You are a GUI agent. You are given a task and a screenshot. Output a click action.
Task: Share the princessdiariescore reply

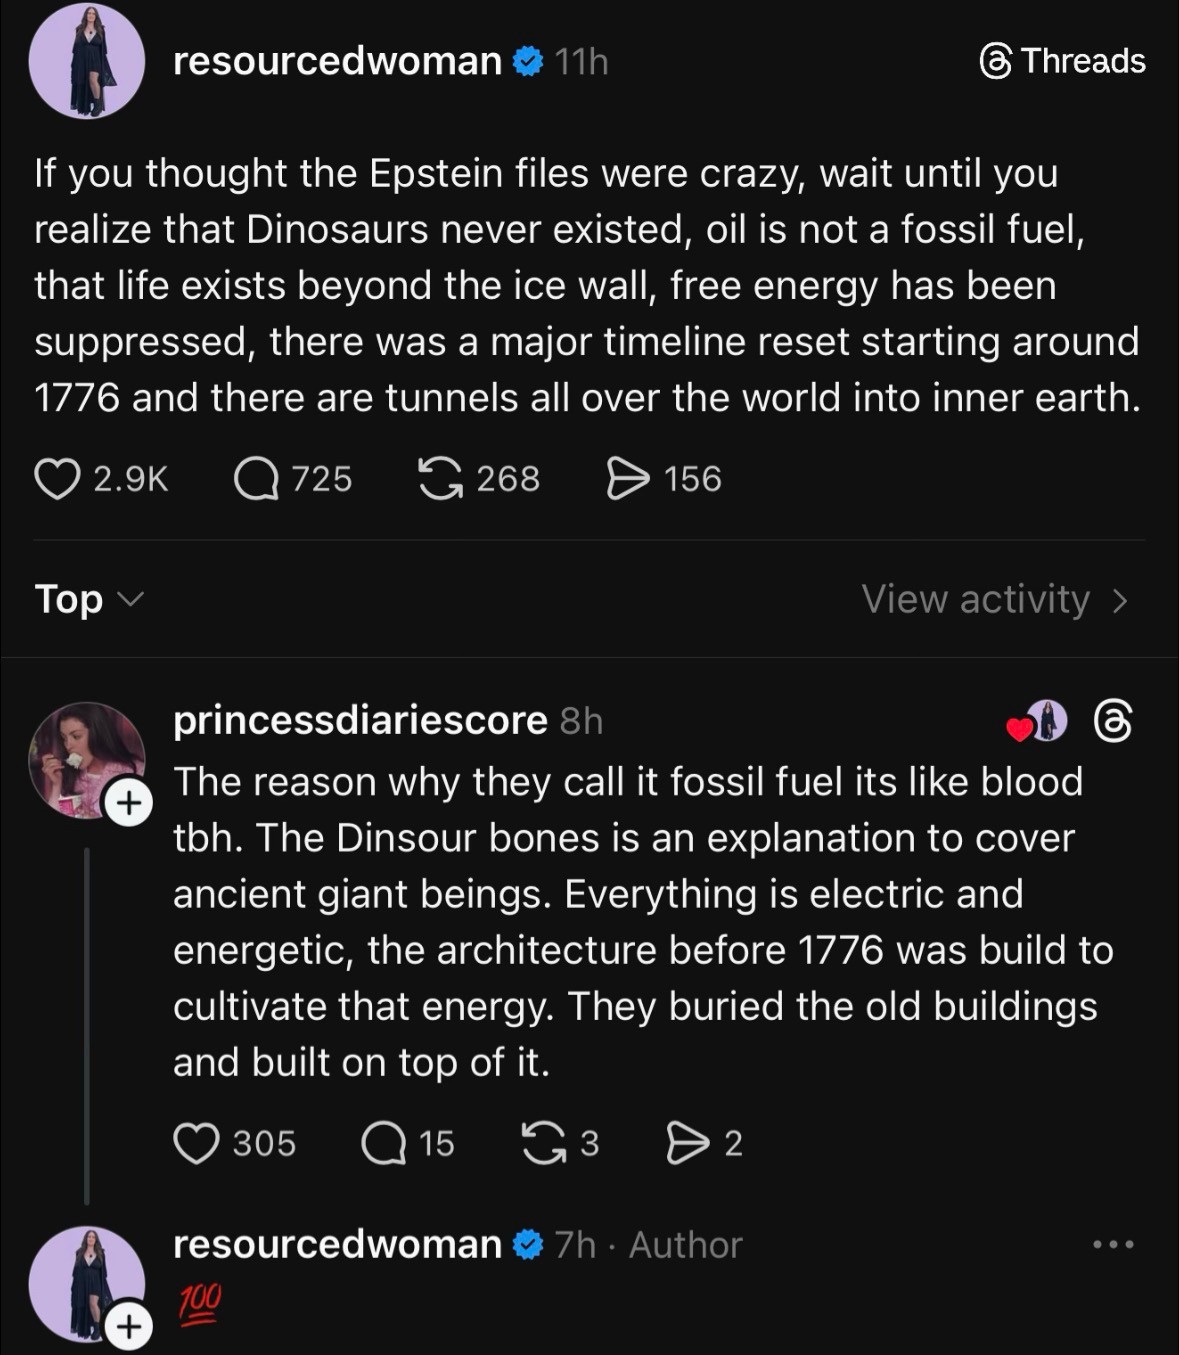coord(687,1143)
